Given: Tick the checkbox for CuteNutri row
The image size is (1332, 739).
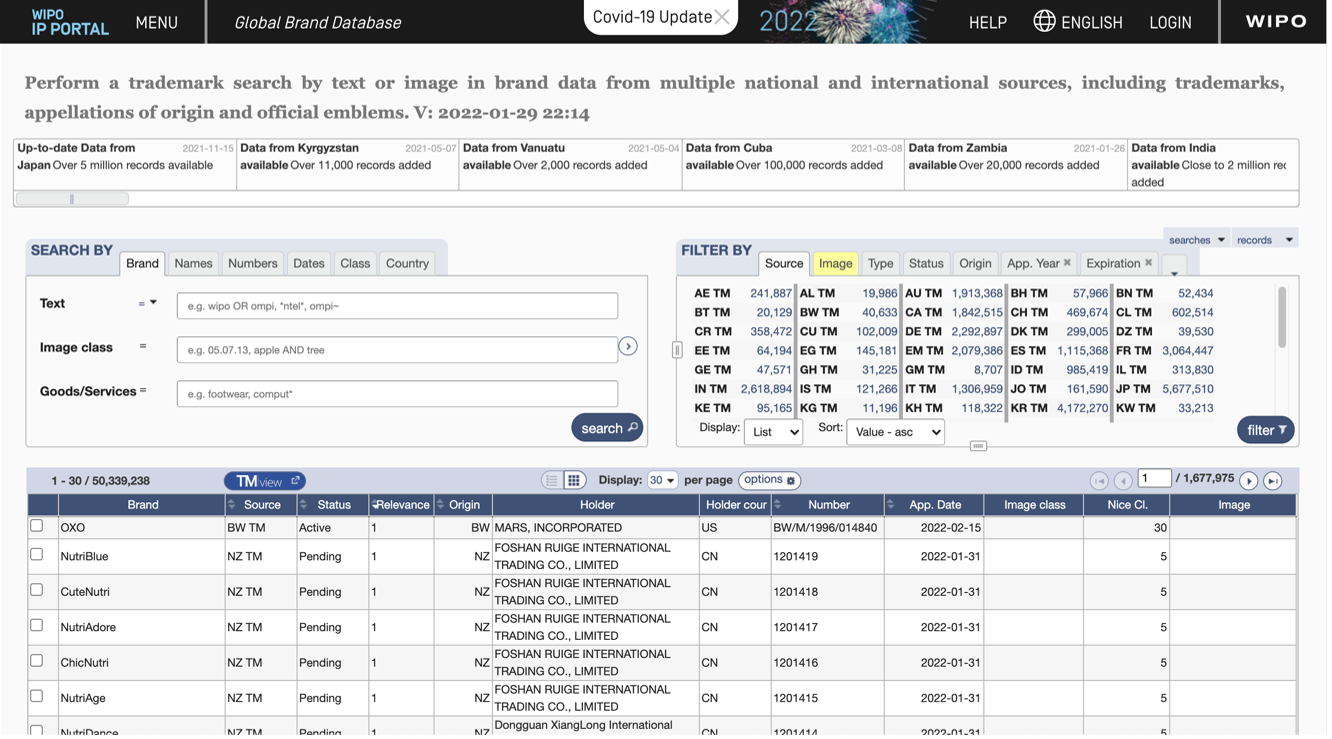Looking at the screenshot, I should 37,592.
